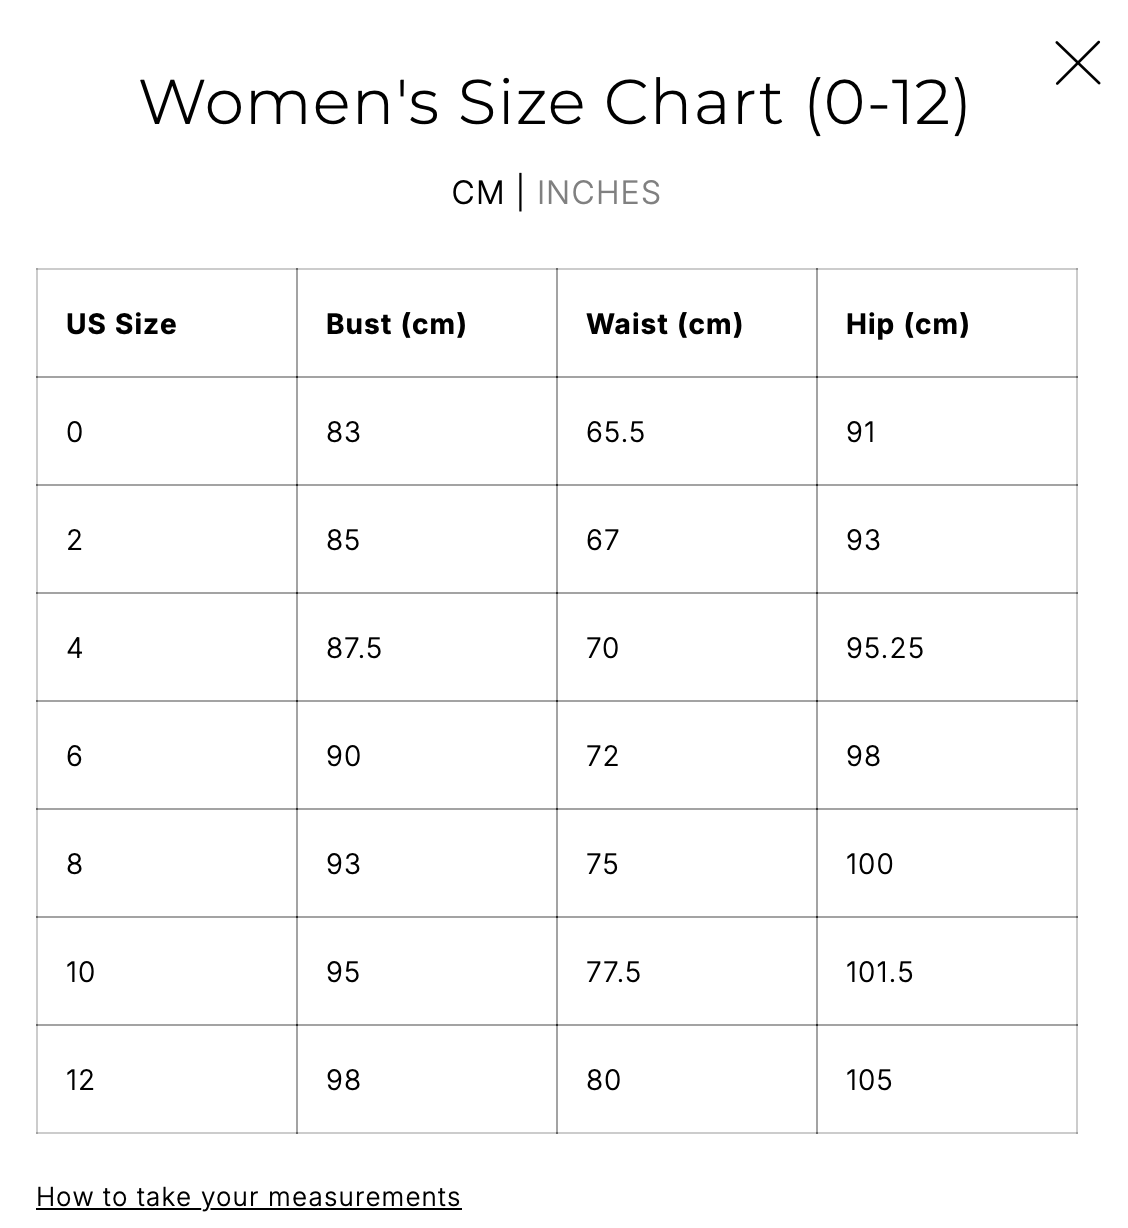Click the Hip (cm) column header
Screen dimensions: 1128x1228
click(x=907, y=324)
